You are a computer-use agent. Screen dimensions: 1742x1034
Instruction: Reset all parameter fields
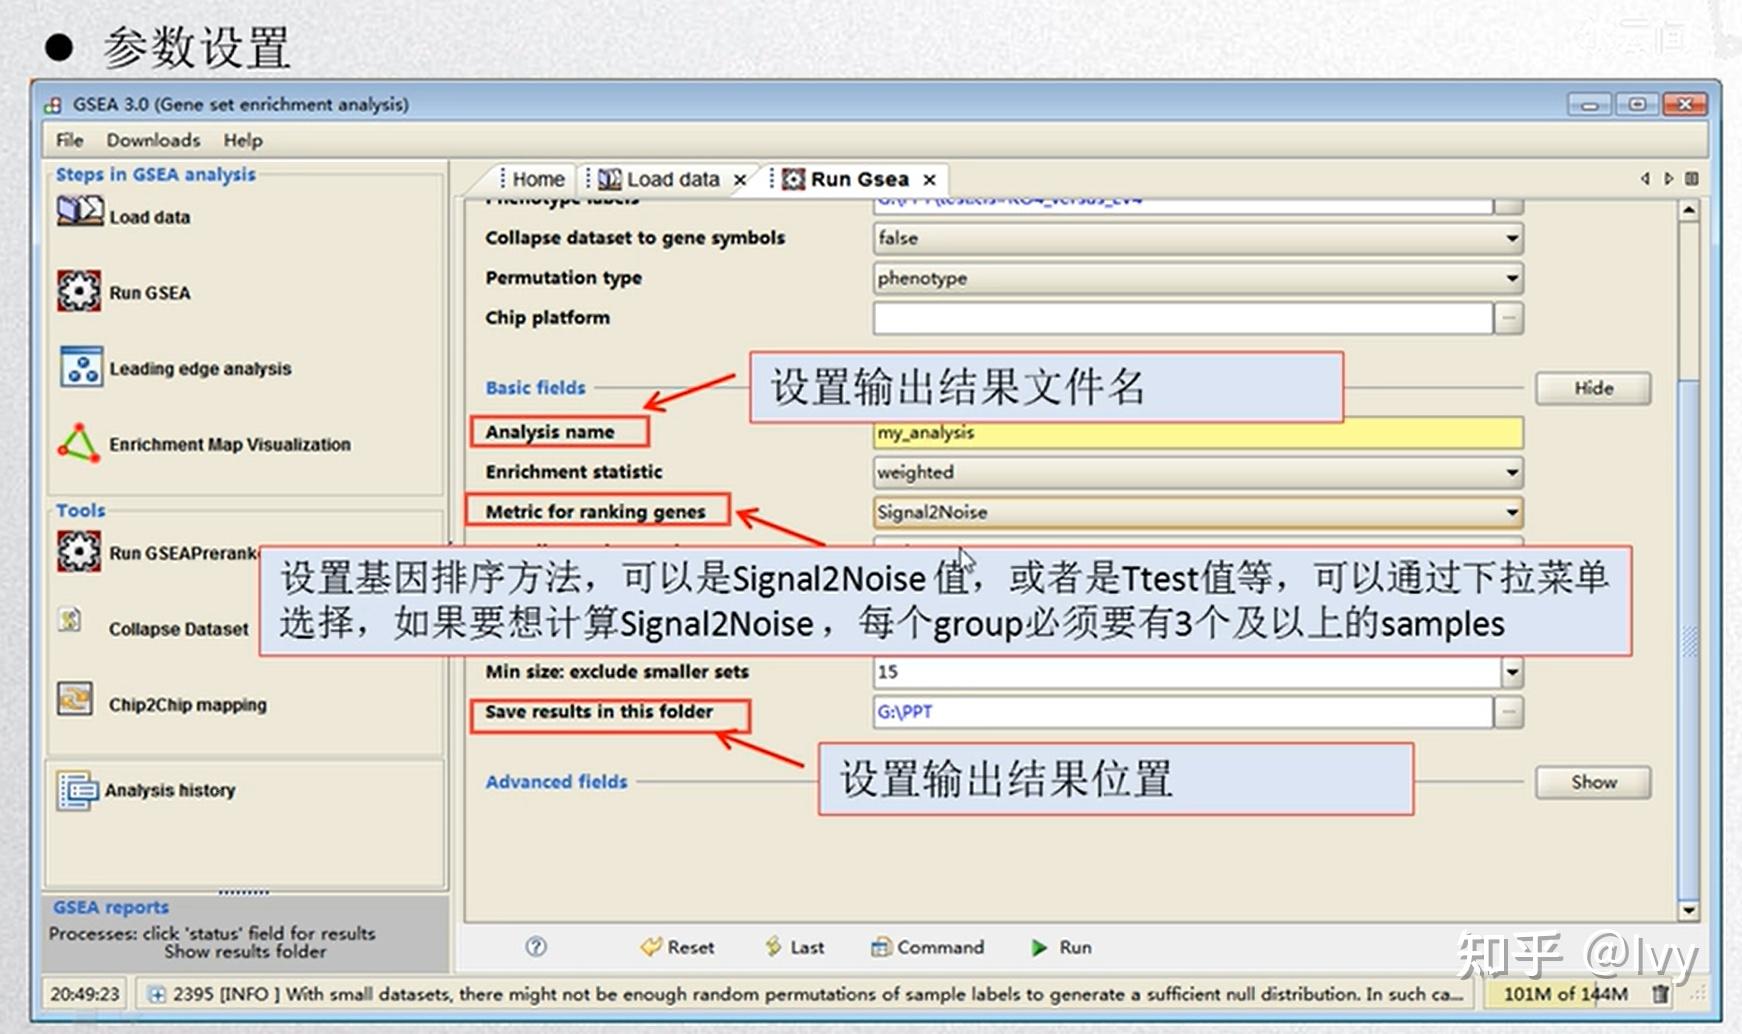678,946
